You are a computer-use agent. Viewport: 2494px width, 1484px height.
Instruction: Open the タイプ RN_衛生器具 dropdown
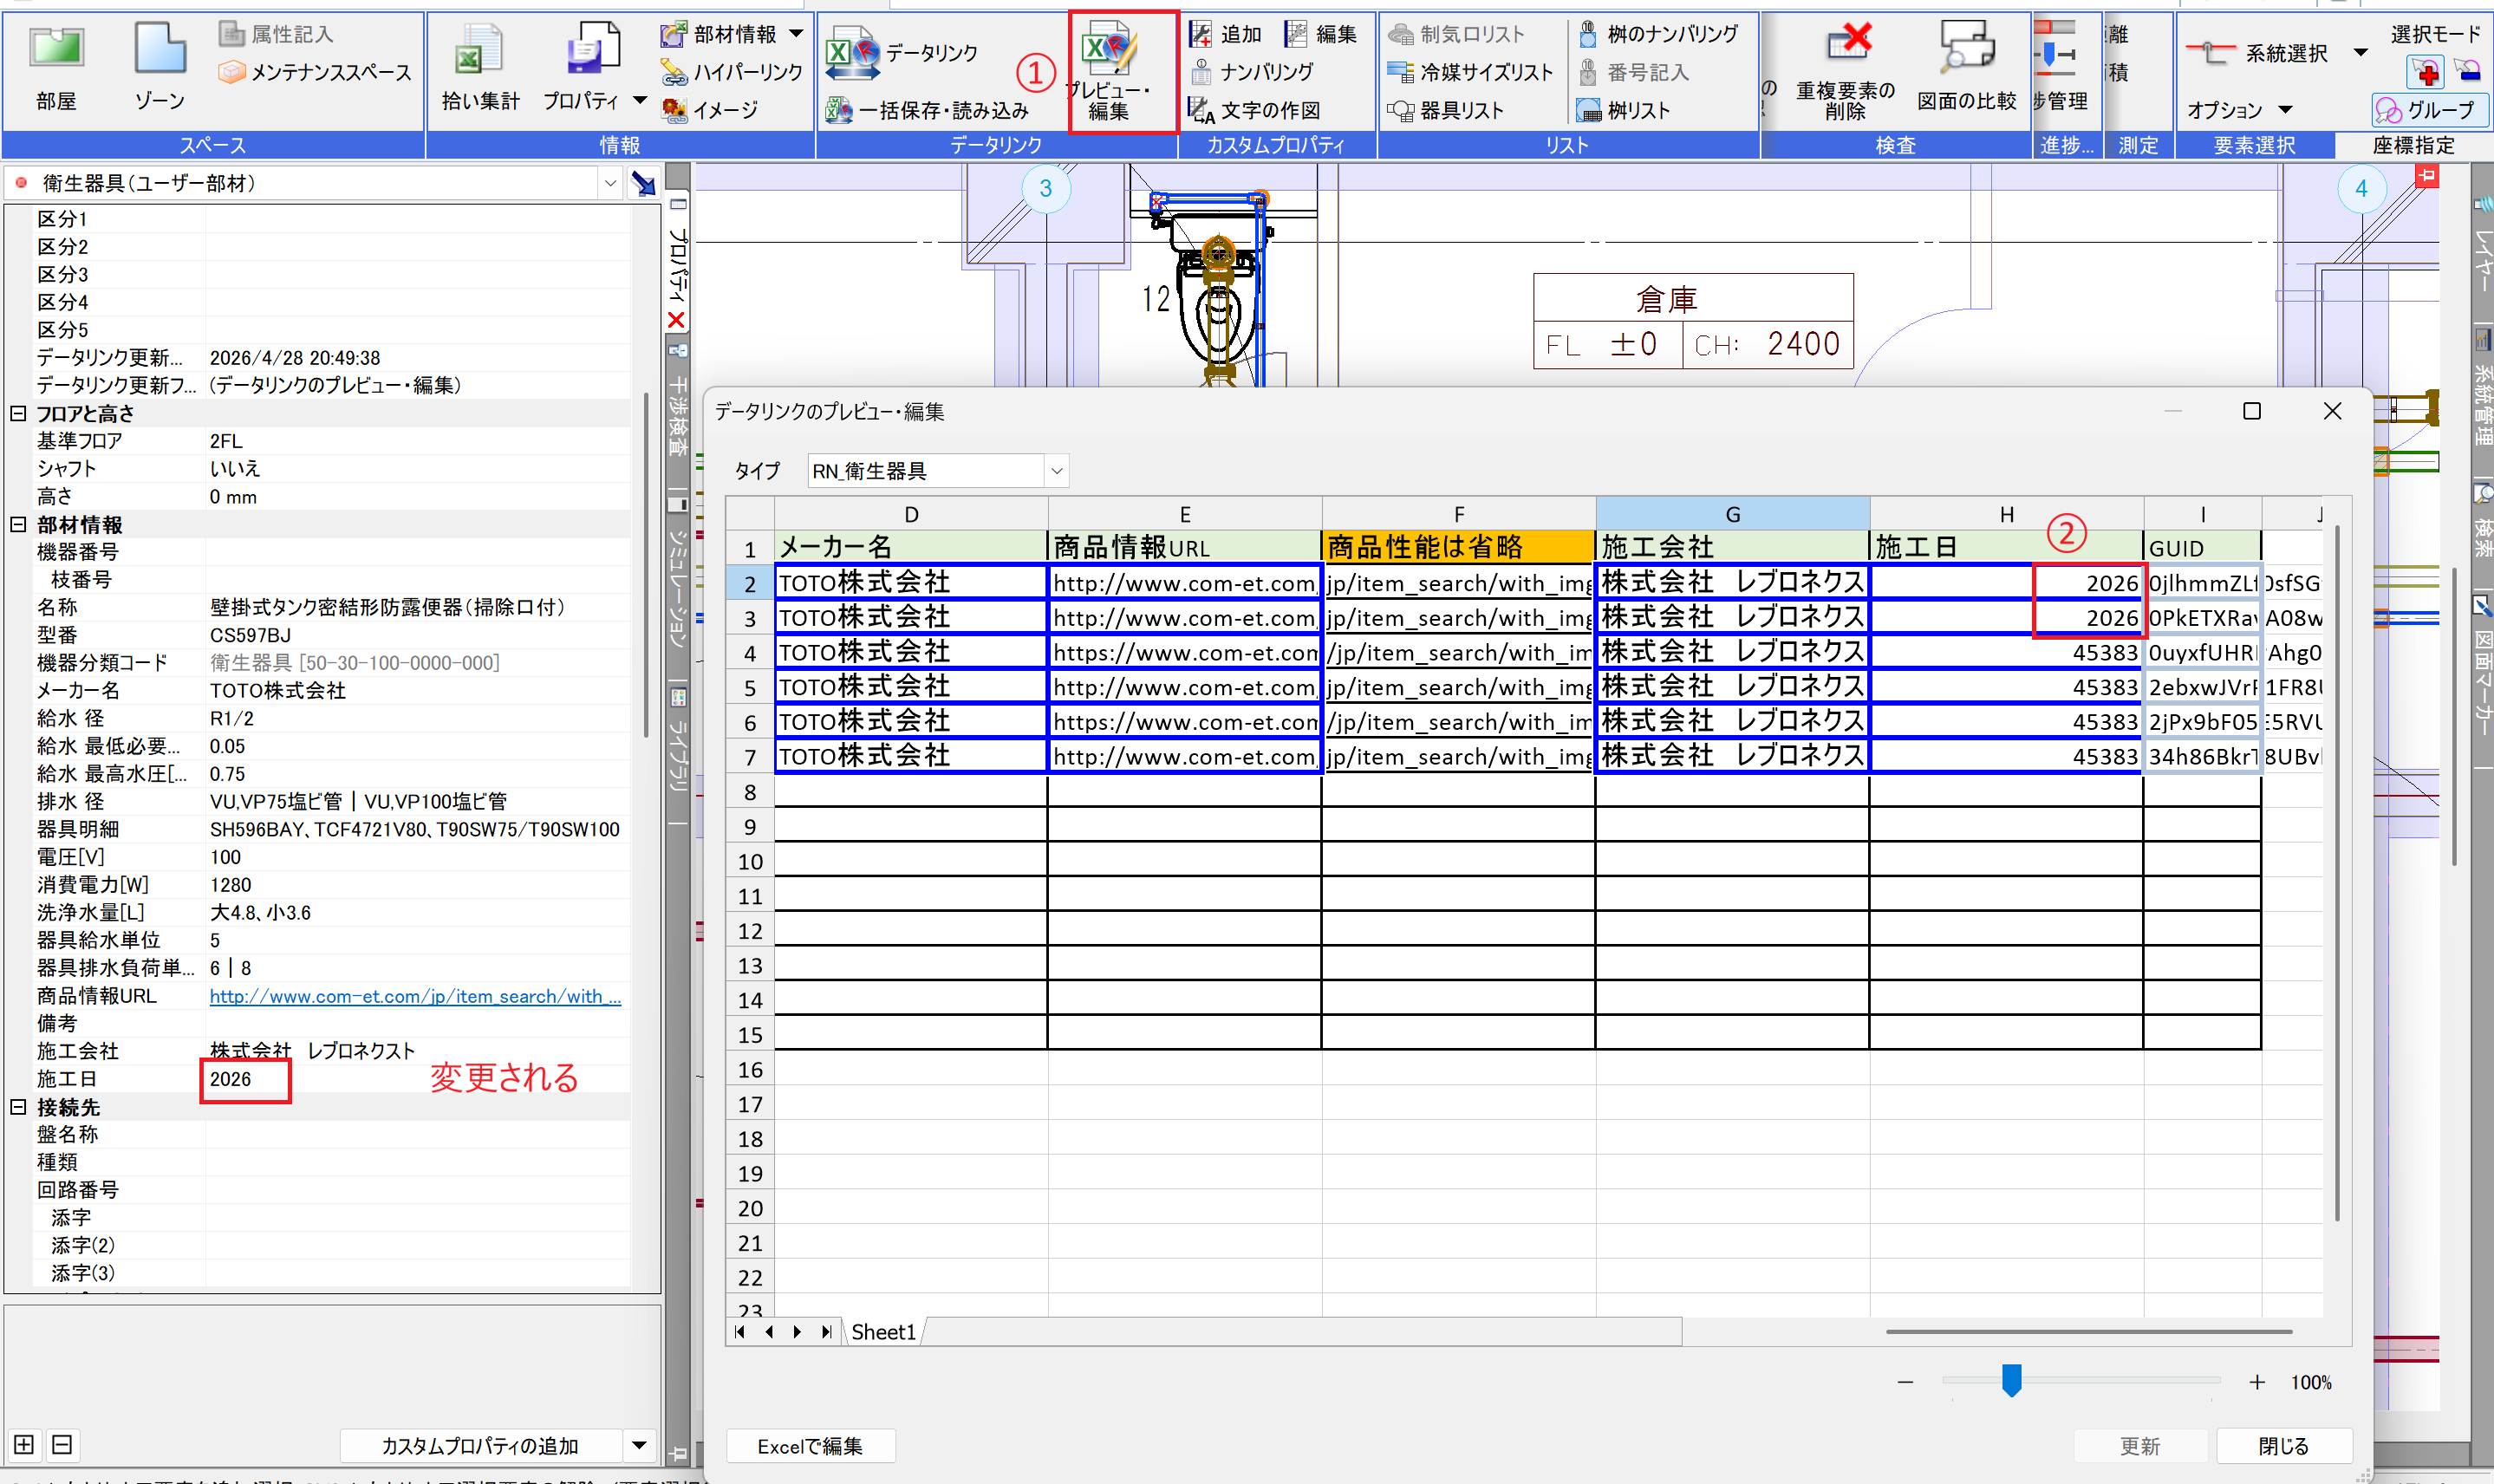(x=1056, y=471)
